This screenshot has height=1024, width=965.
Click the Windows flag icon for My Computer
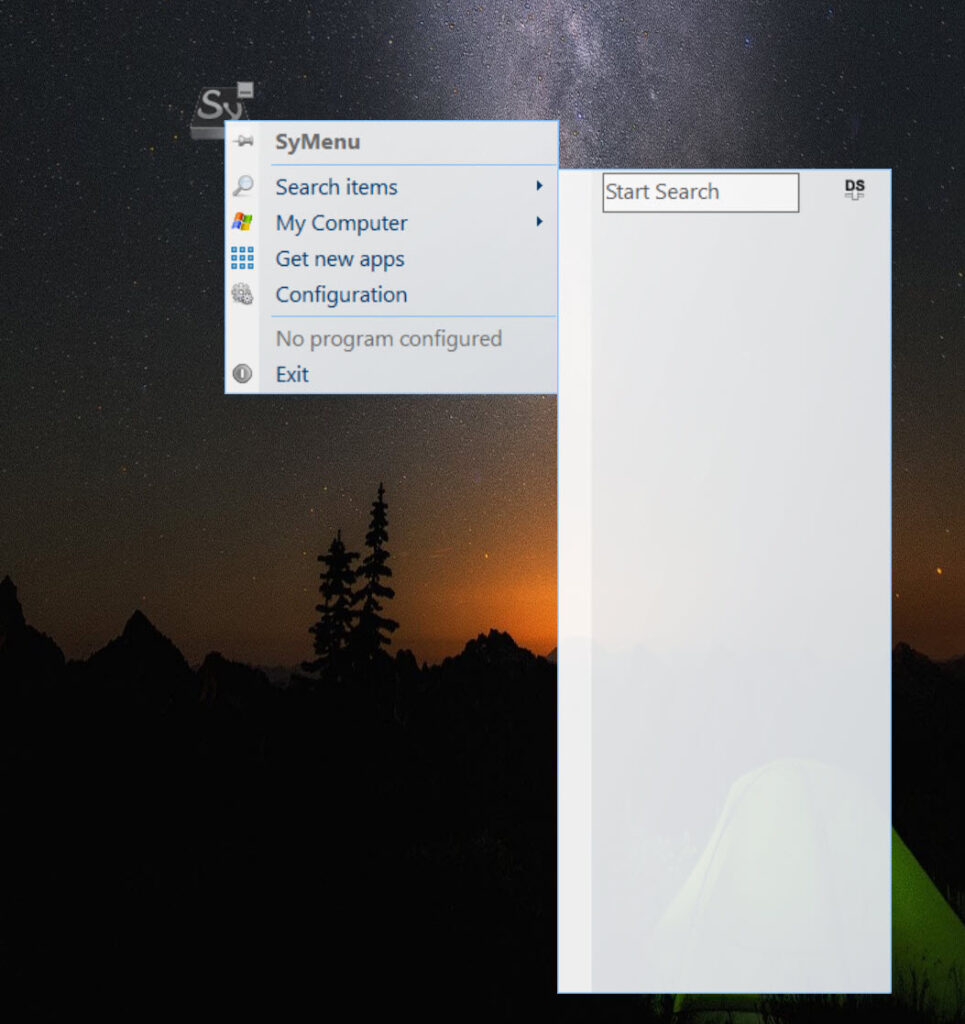(x=242, y=222)
